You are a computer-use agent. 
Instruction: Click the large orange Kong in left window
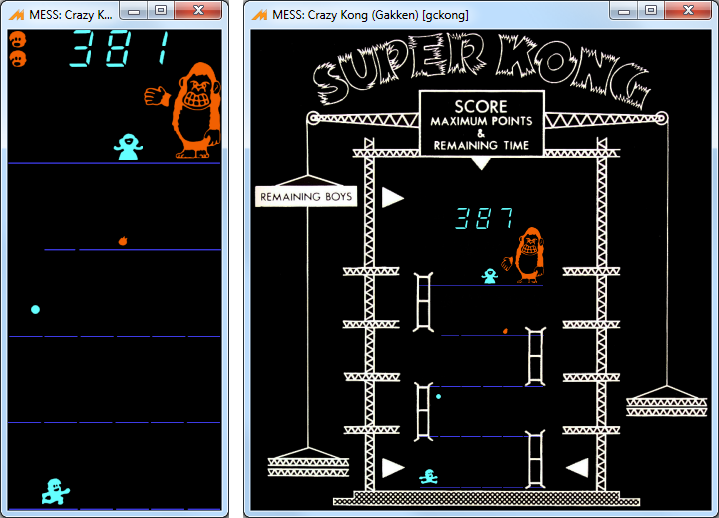196,110
